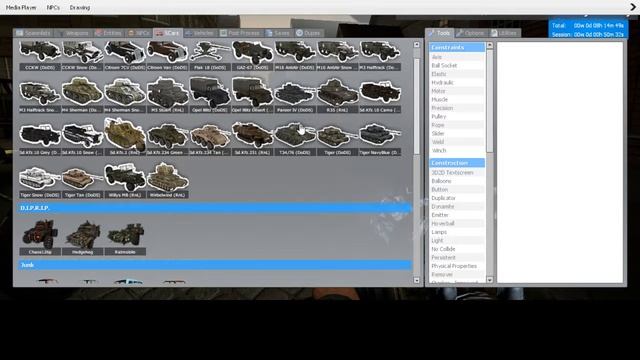This screenshot has height=360, width=640.
Task: Open the NPCs top menu
Action: (x=53, y=7)
